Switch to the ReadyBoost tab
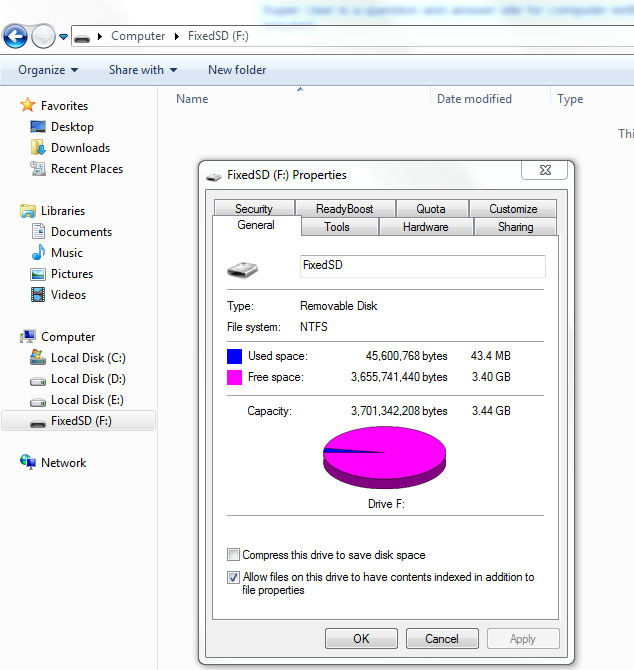 pyautogui.click(x=345, y=209)
